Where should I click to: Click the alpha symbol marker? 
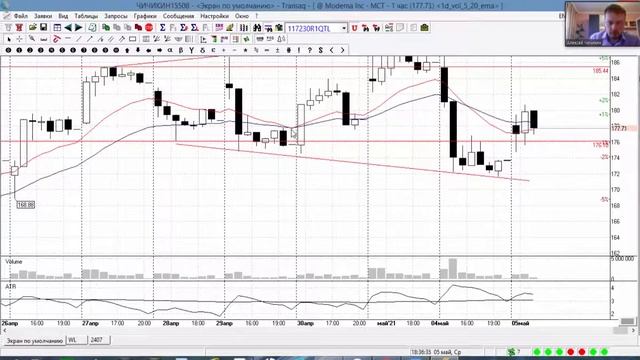pyautogui.click(x=170, y=50)
